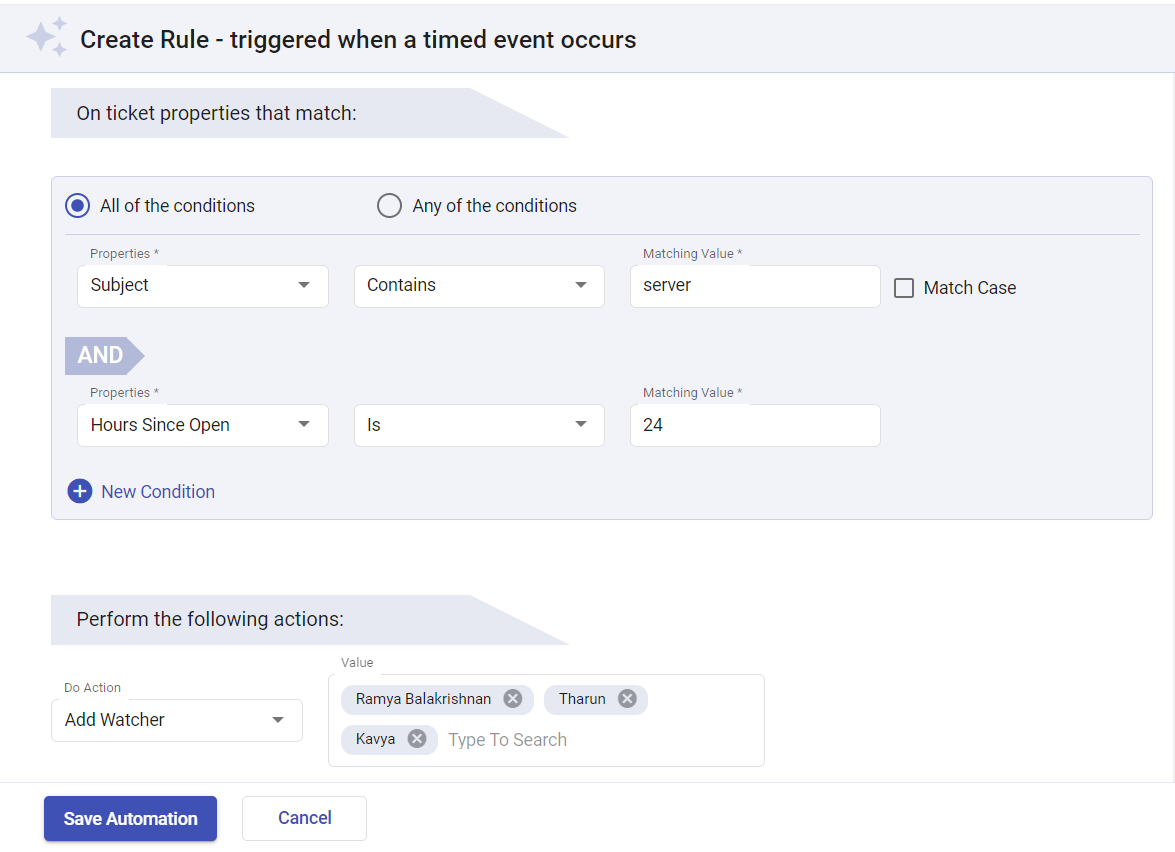Remove Ramya Balakrishnan from watchers
Viewport: 1175px width, 852px height.
click(511, 699)
